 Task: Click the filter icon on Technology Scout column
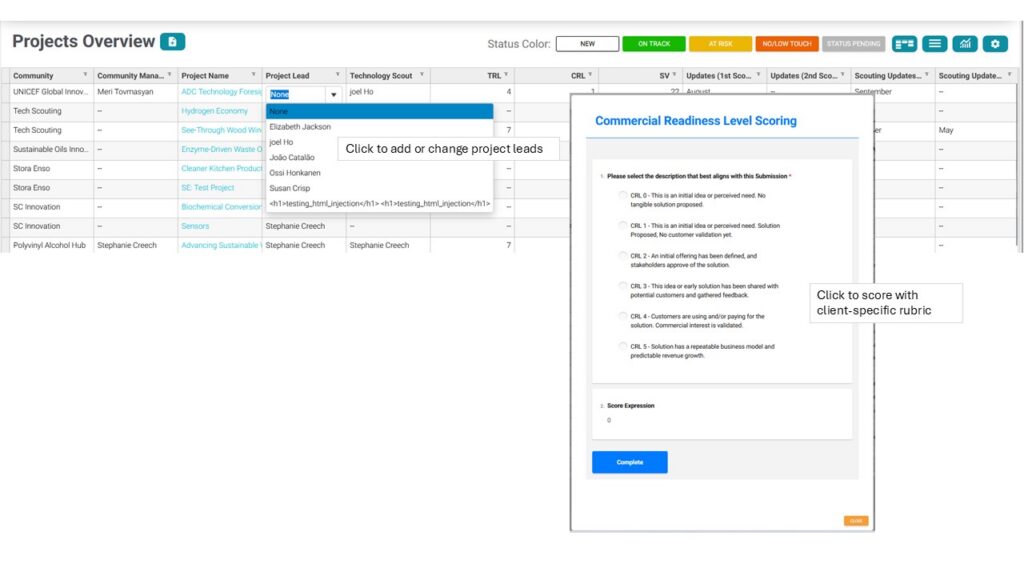click(422, 75)
